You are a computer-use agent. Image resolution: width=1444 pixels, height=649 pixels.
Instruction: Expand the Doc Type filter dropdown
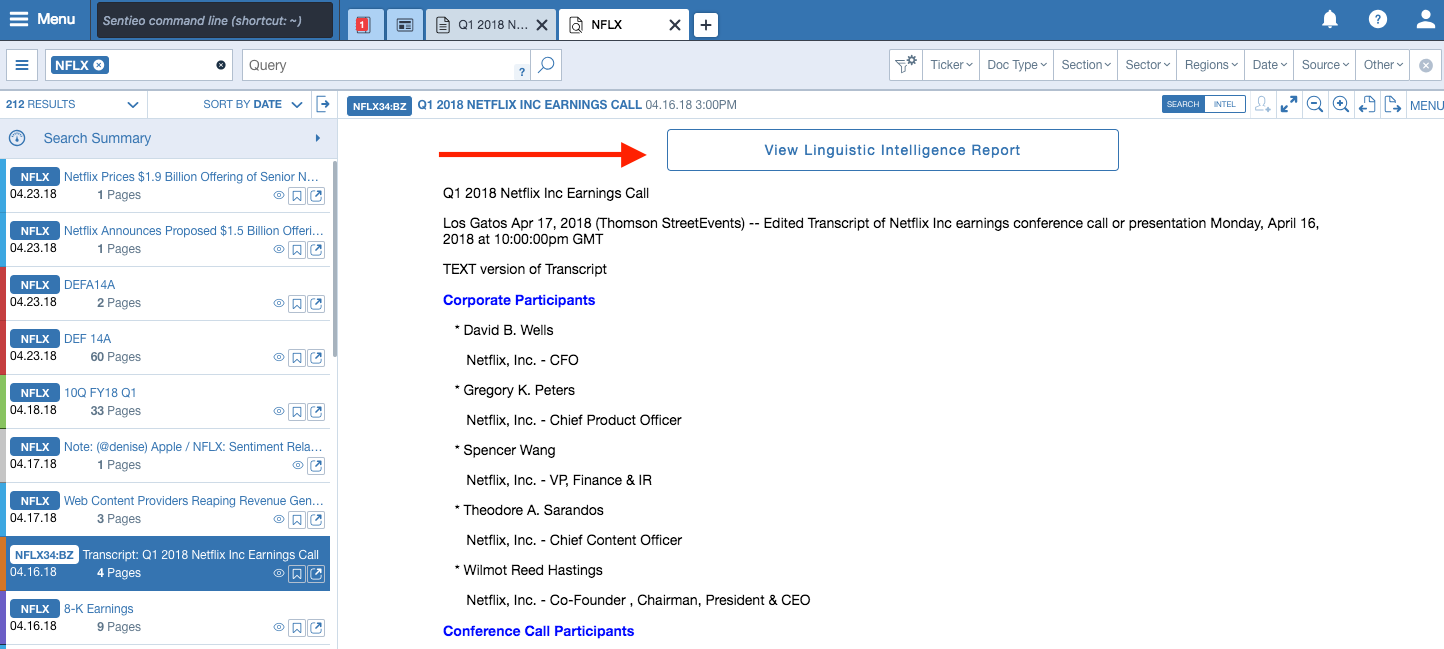tap(1017, 65)
